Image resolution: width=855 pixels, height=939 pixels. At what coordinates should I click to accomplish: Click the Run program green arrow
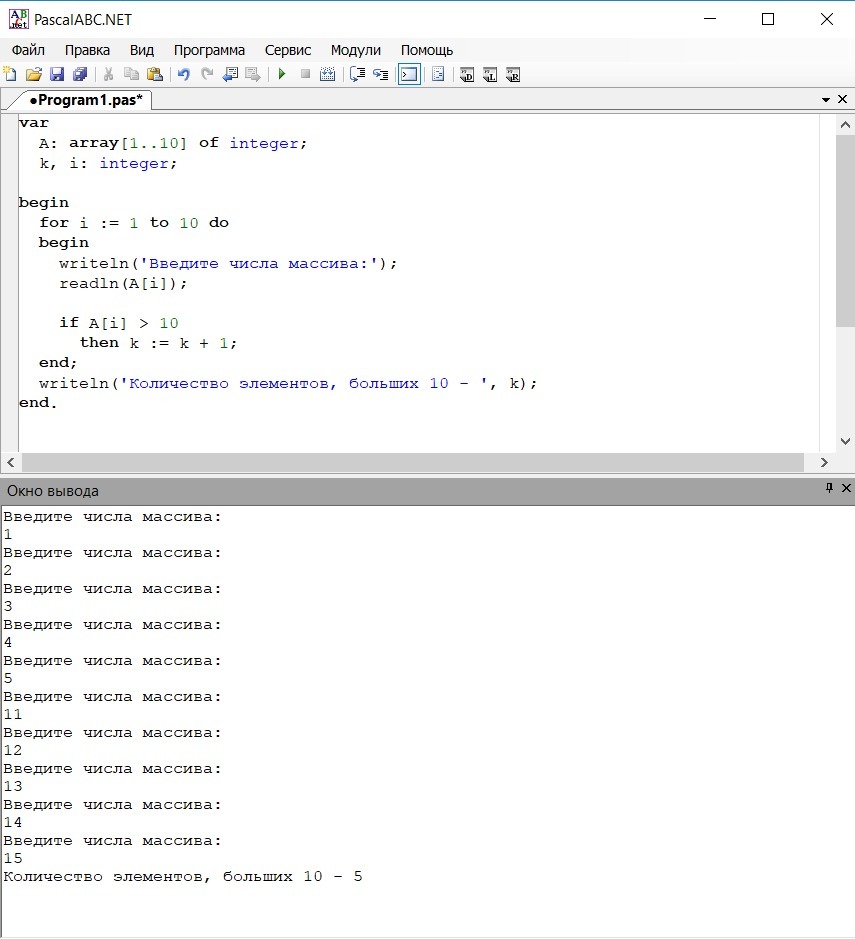(x=282, y=74)
